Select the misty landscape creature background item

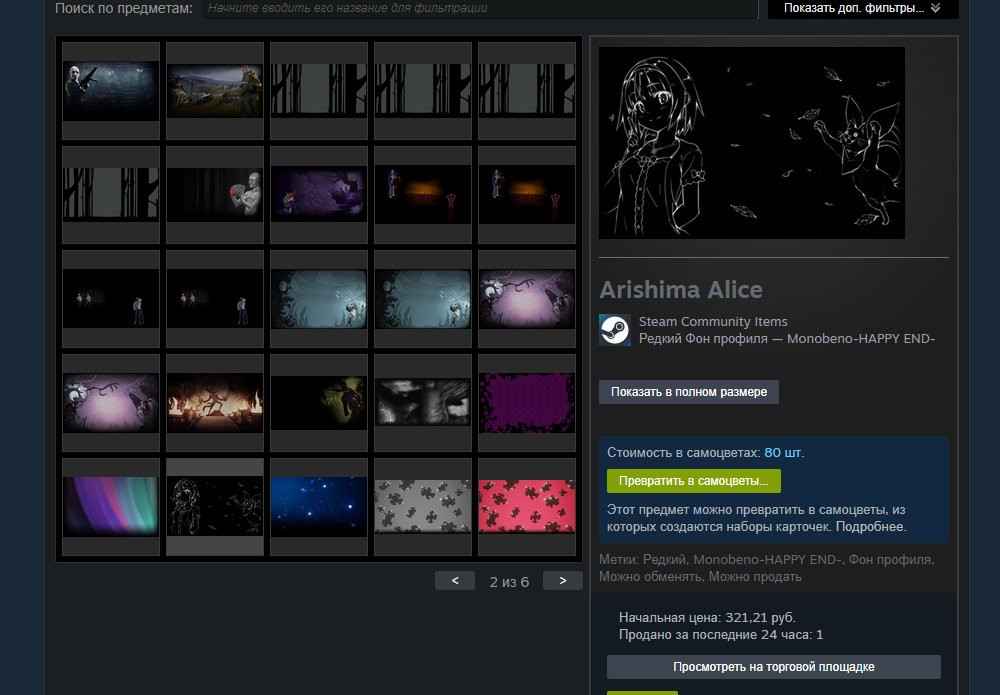(215, 91)
